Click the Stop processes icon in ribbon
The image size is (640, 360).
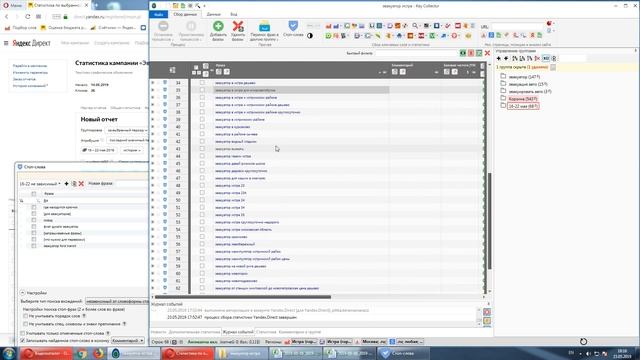(163, 26)
